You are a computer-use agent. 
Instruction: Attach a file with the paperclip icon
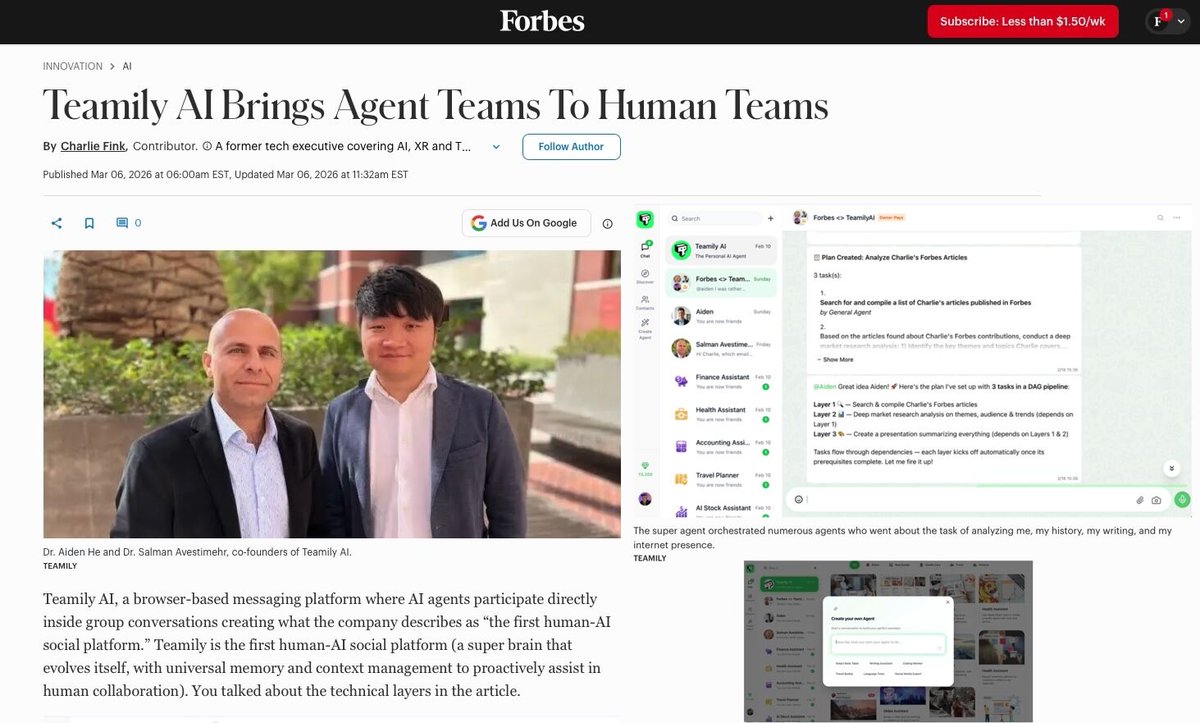coord(1140,499)
